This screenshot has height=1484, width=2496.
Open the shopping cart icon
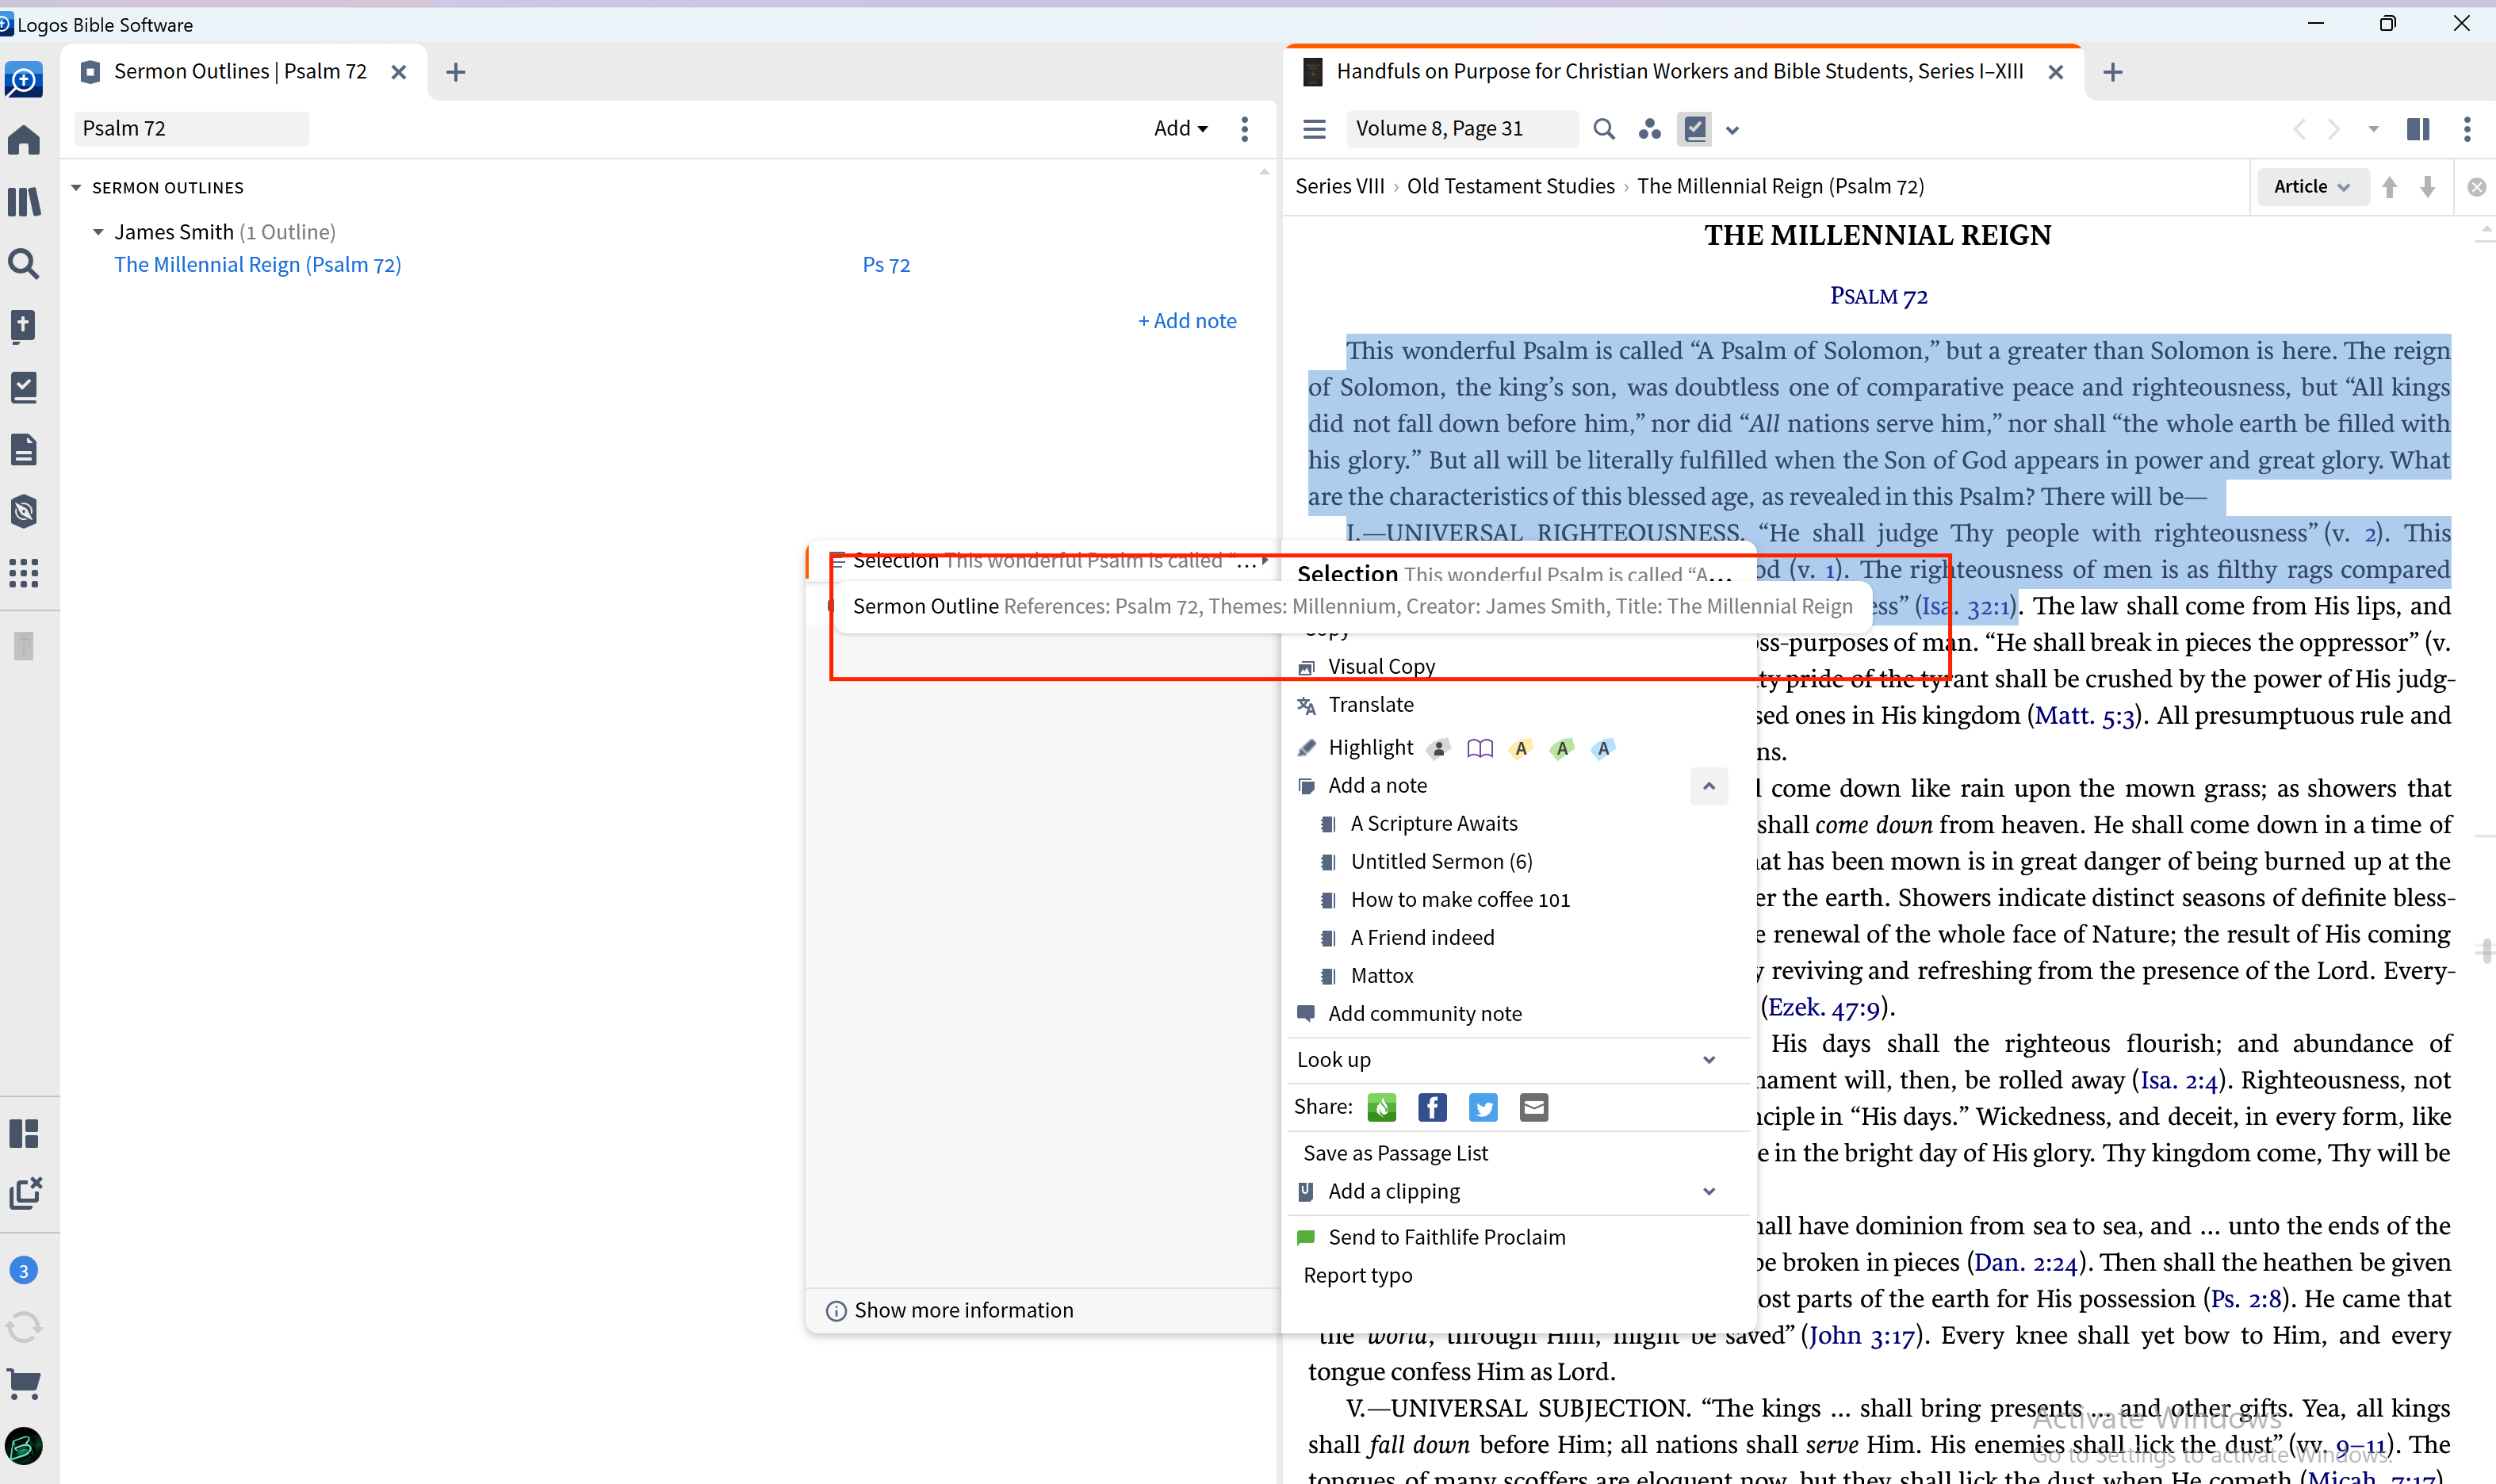pos(24,1384)
